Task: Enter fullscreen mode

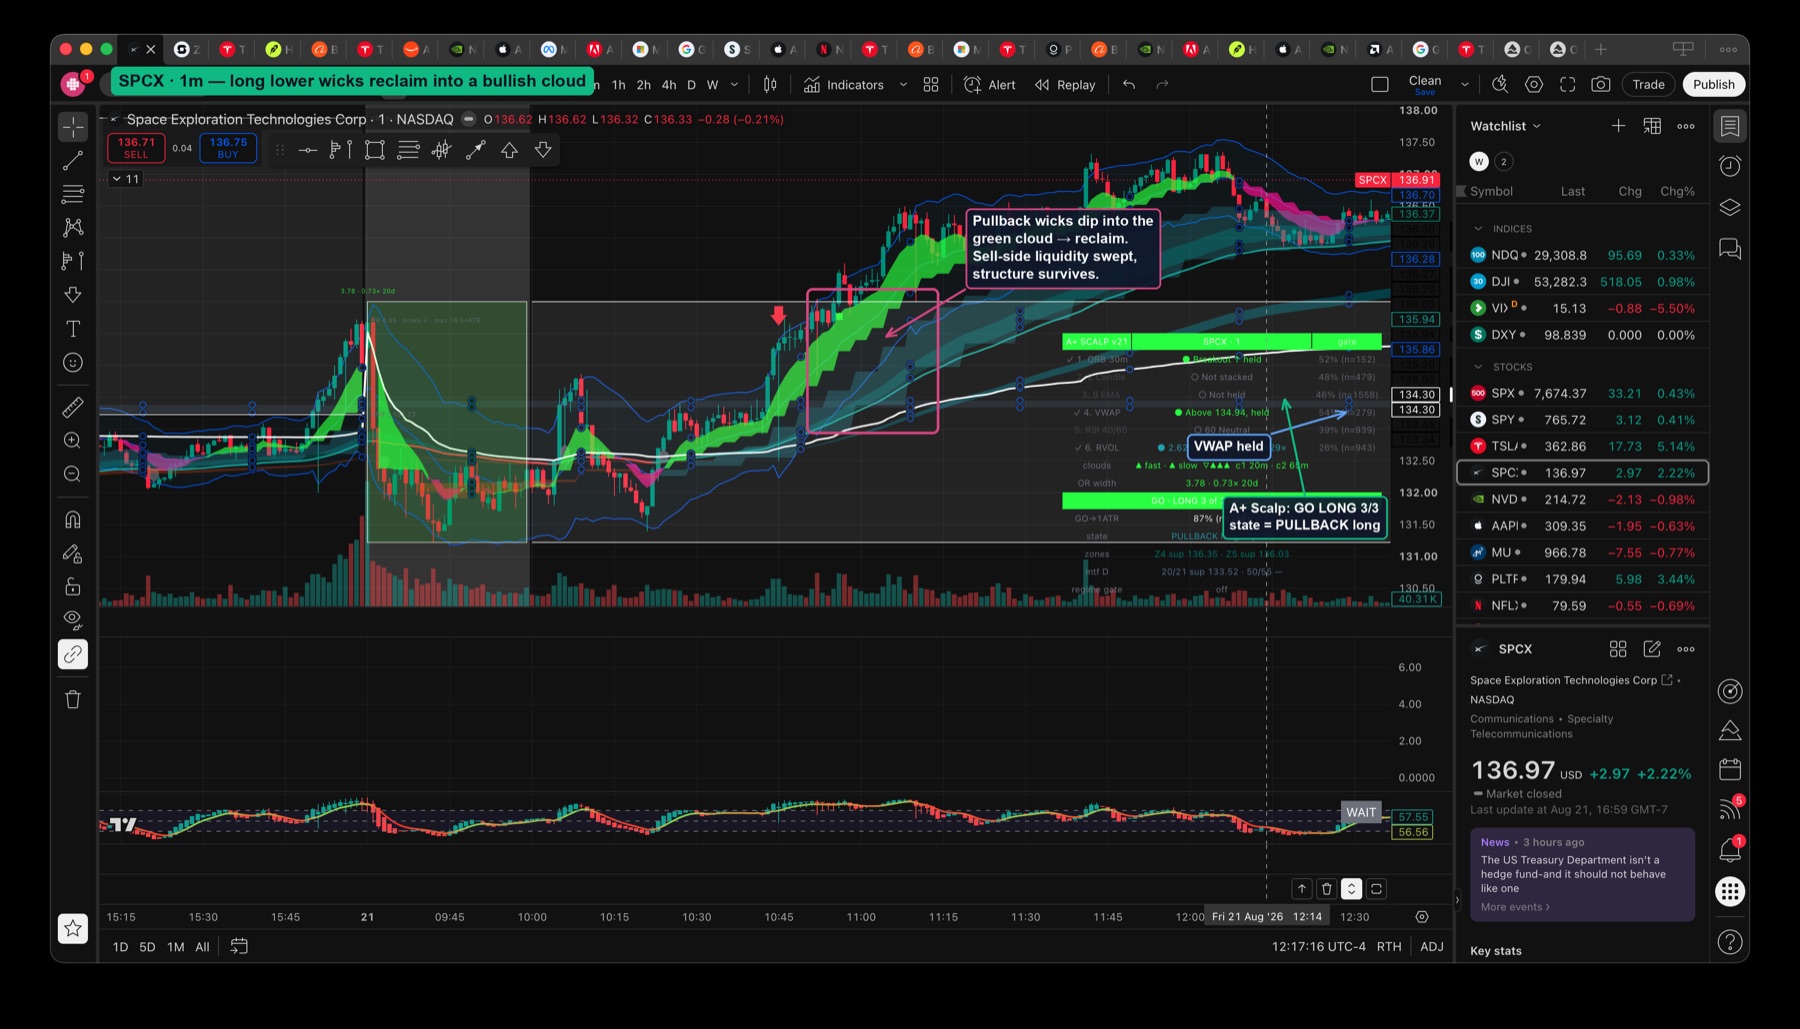Action: 1568,85
